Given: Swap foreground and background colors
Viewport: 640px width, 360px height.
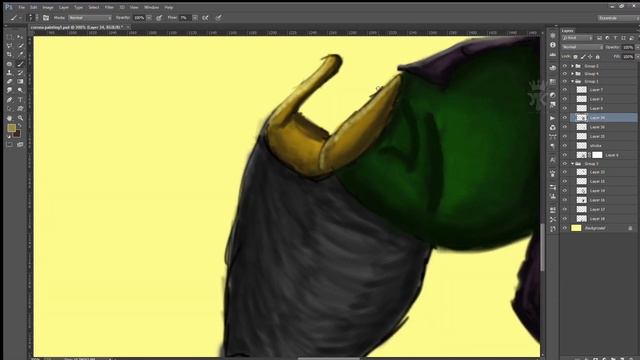Looking at the screenshot, I should click(x=20, y=126).
